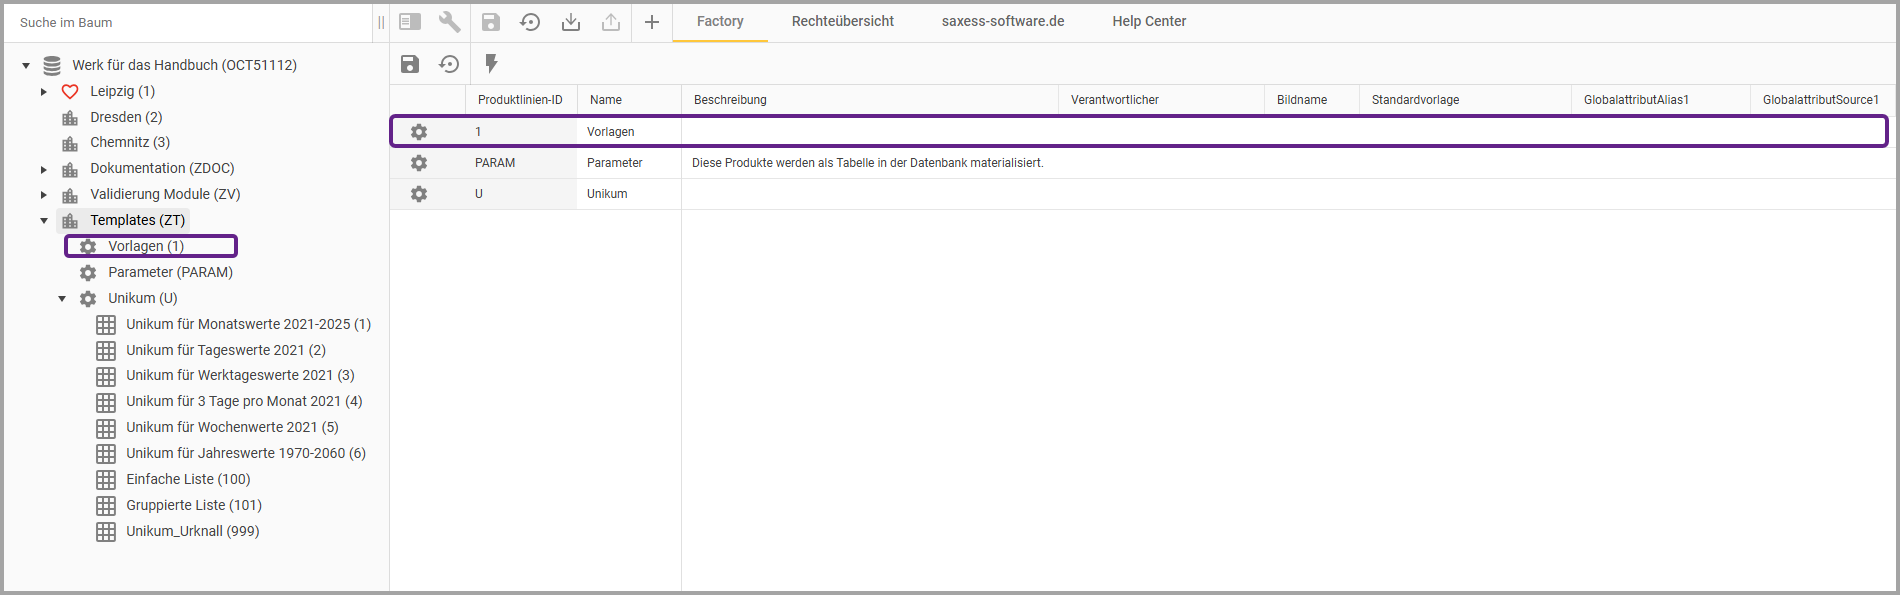Viewport: 1900px width, 595px height.
Task: Click the Suche im Baum search field
Action: pos(190,22)
